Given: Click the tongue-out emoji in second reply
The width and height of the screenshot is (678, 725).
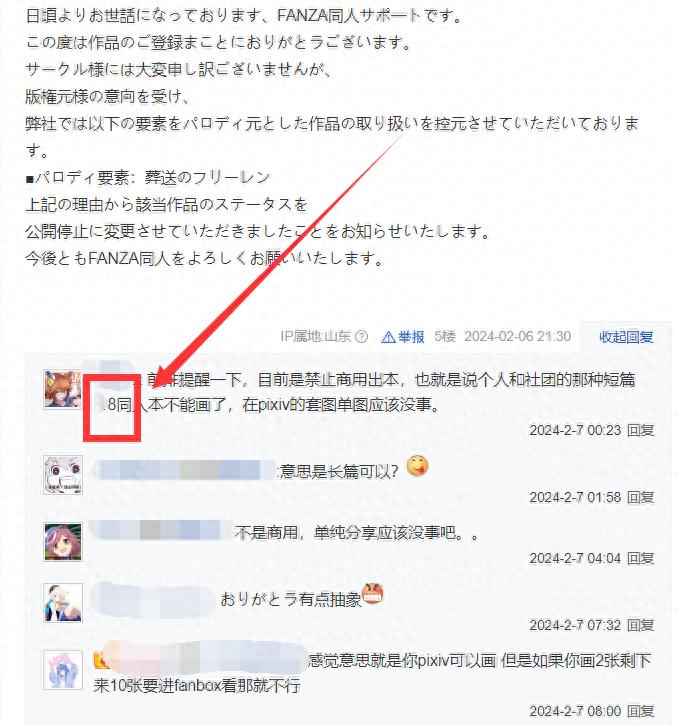Looking at the screenshot, I should pos(417,467).
